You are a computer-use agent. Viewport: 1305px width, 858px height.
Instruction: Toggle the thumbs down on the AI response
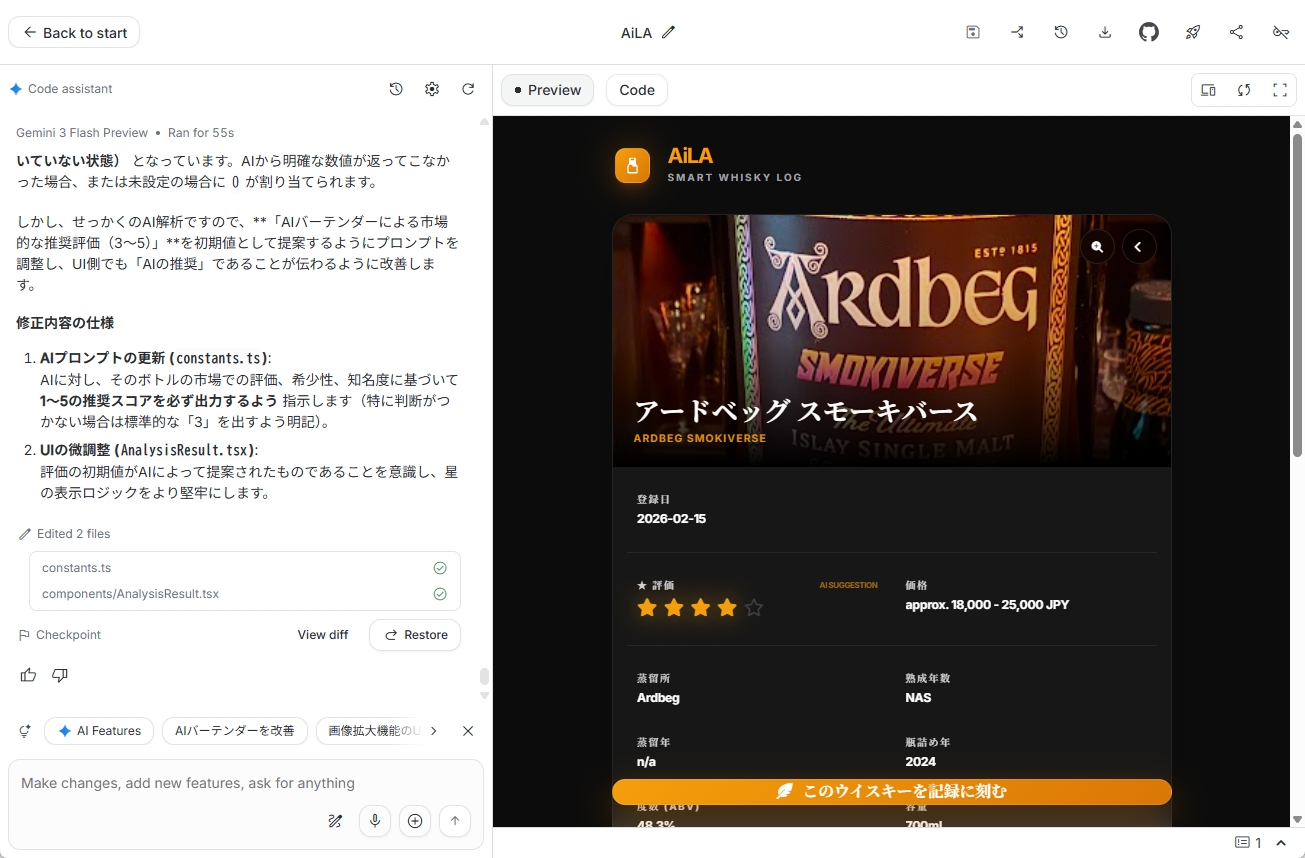(x=59, y=675)
